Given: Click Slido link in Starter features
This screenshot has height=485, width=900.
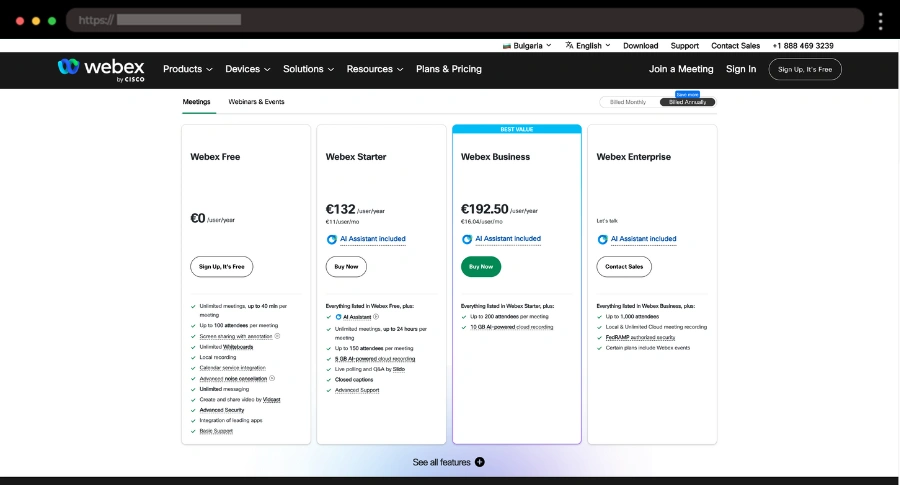Looking at the screenshot, I should coord(399,369).
